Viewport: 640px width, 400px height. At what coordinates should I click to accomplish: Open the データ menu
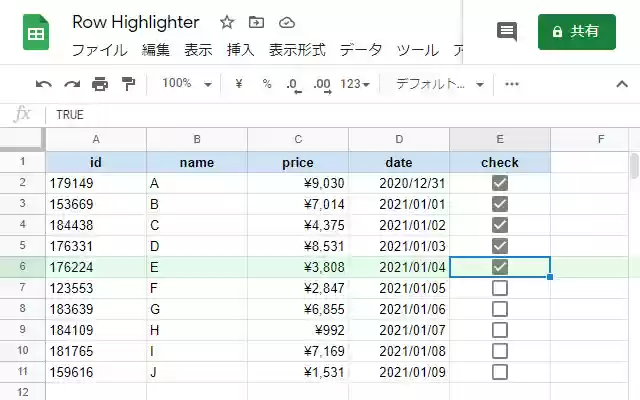click(361, 51)
